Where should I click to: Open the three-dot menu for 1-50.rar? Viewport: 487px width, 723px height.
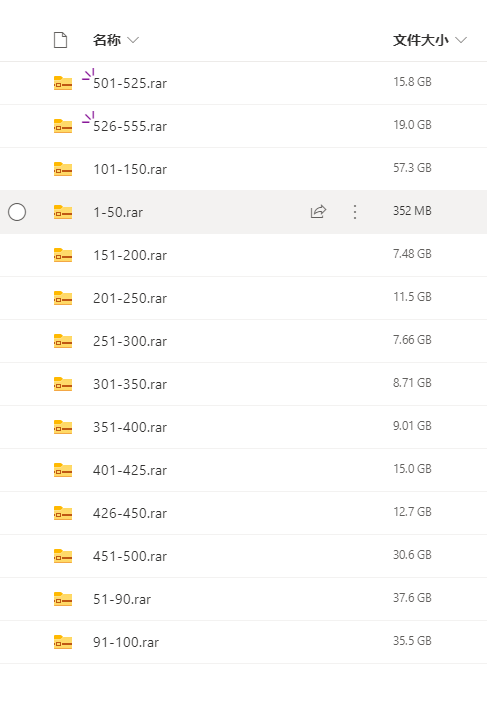pos(355,212)
